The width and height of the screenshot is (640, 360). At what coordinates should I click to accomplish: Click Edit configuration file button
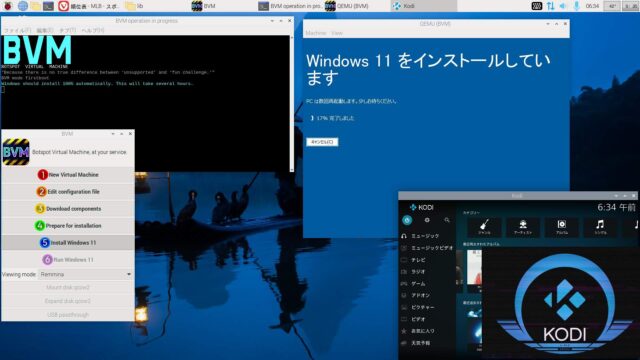click(x=68, y=192)
